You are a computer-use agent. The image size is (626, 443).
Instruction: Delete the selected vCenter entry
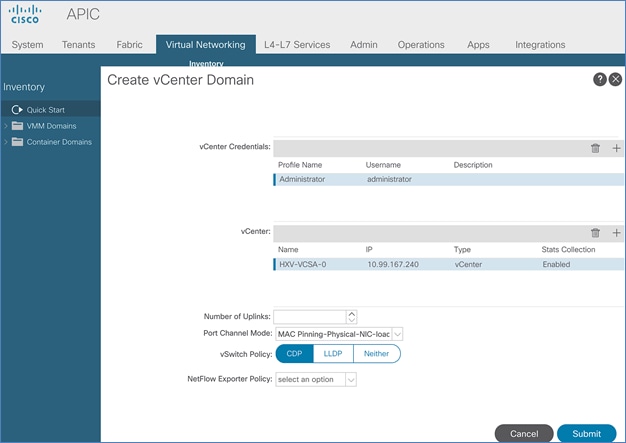tap(596, 233)
